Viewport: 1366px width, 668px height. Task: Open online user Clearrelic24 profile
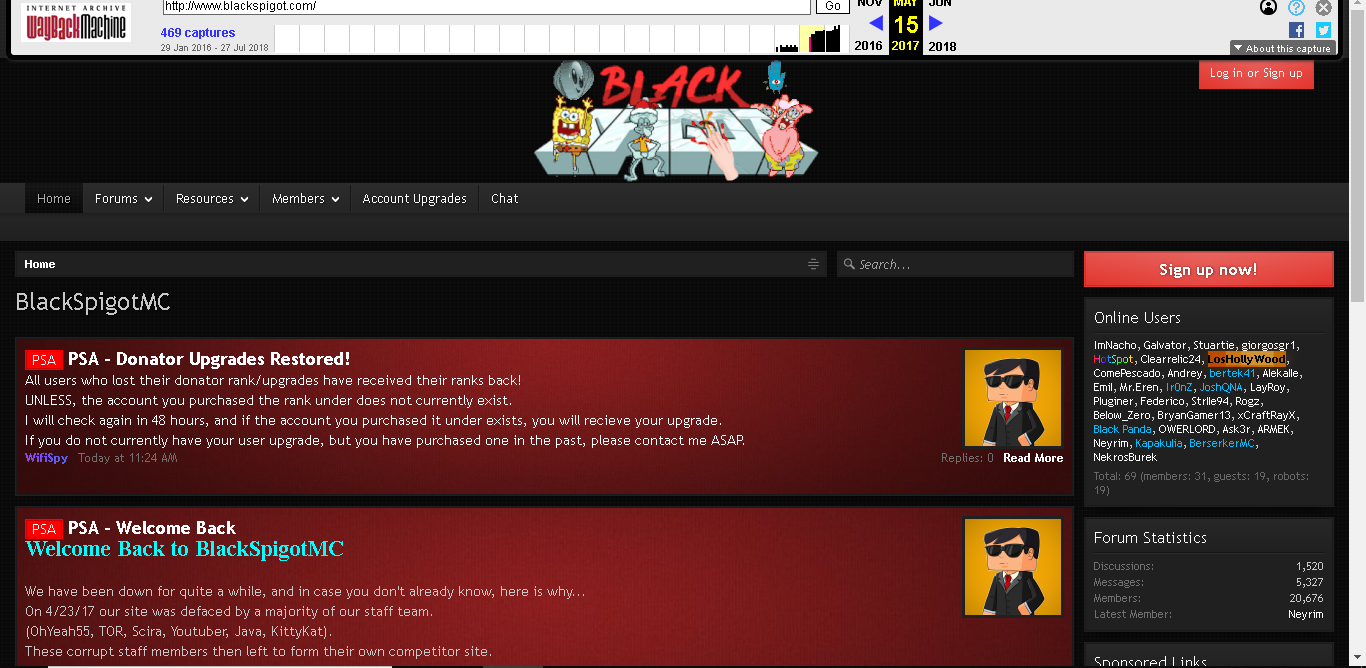pos(1170,359)
